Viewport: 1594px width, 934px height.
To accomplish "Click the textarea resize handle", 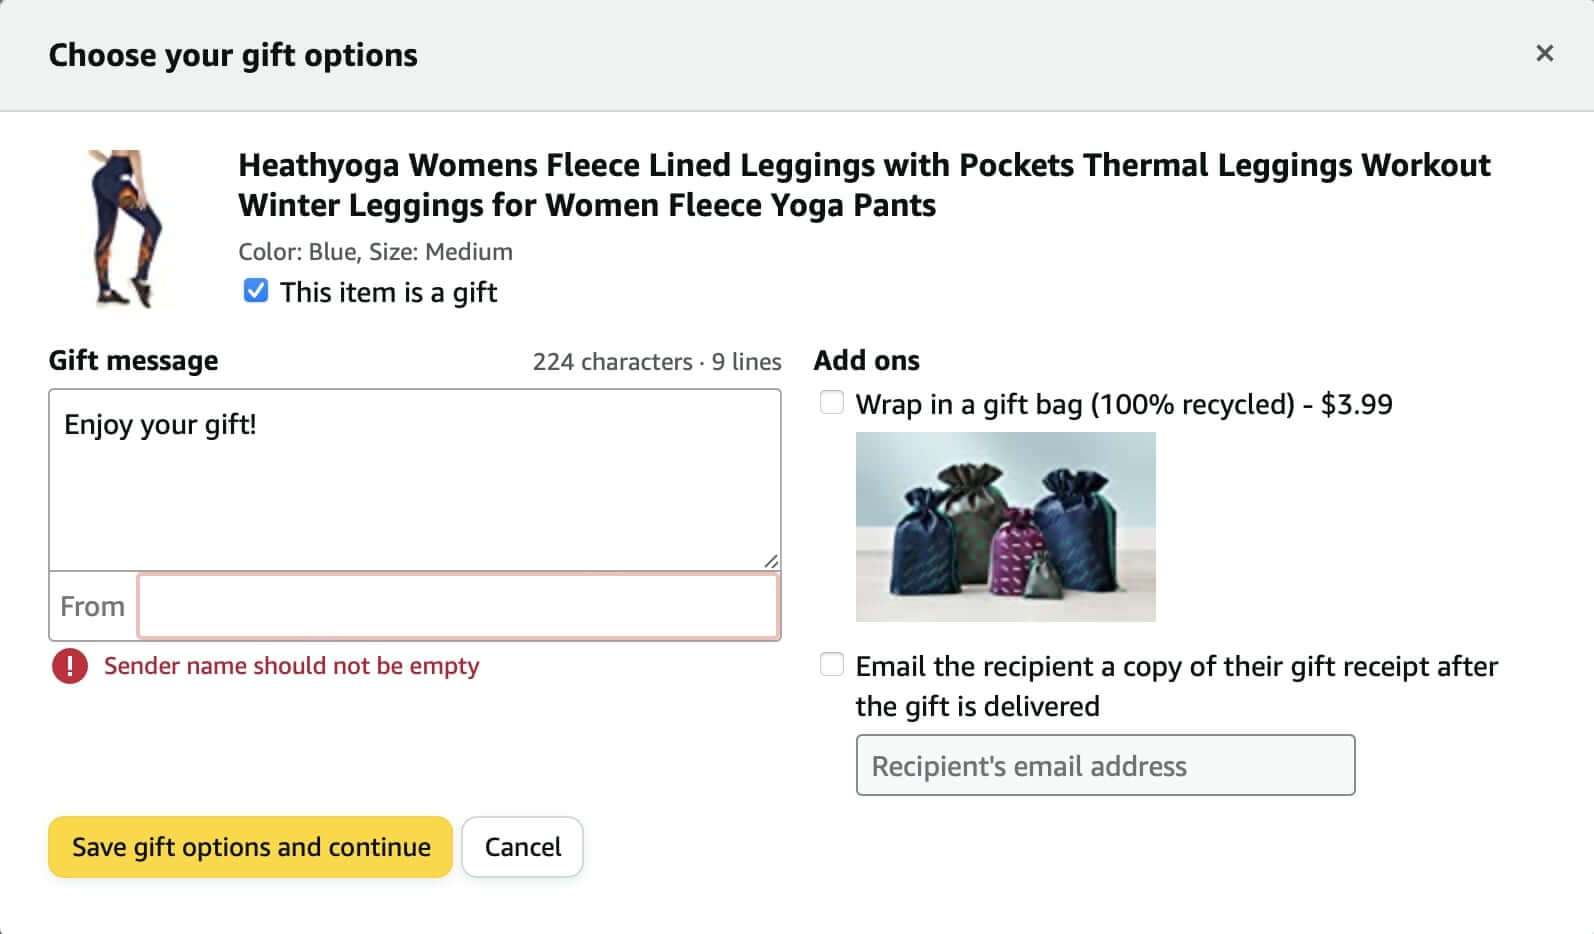I will click(x=771, y=561).
